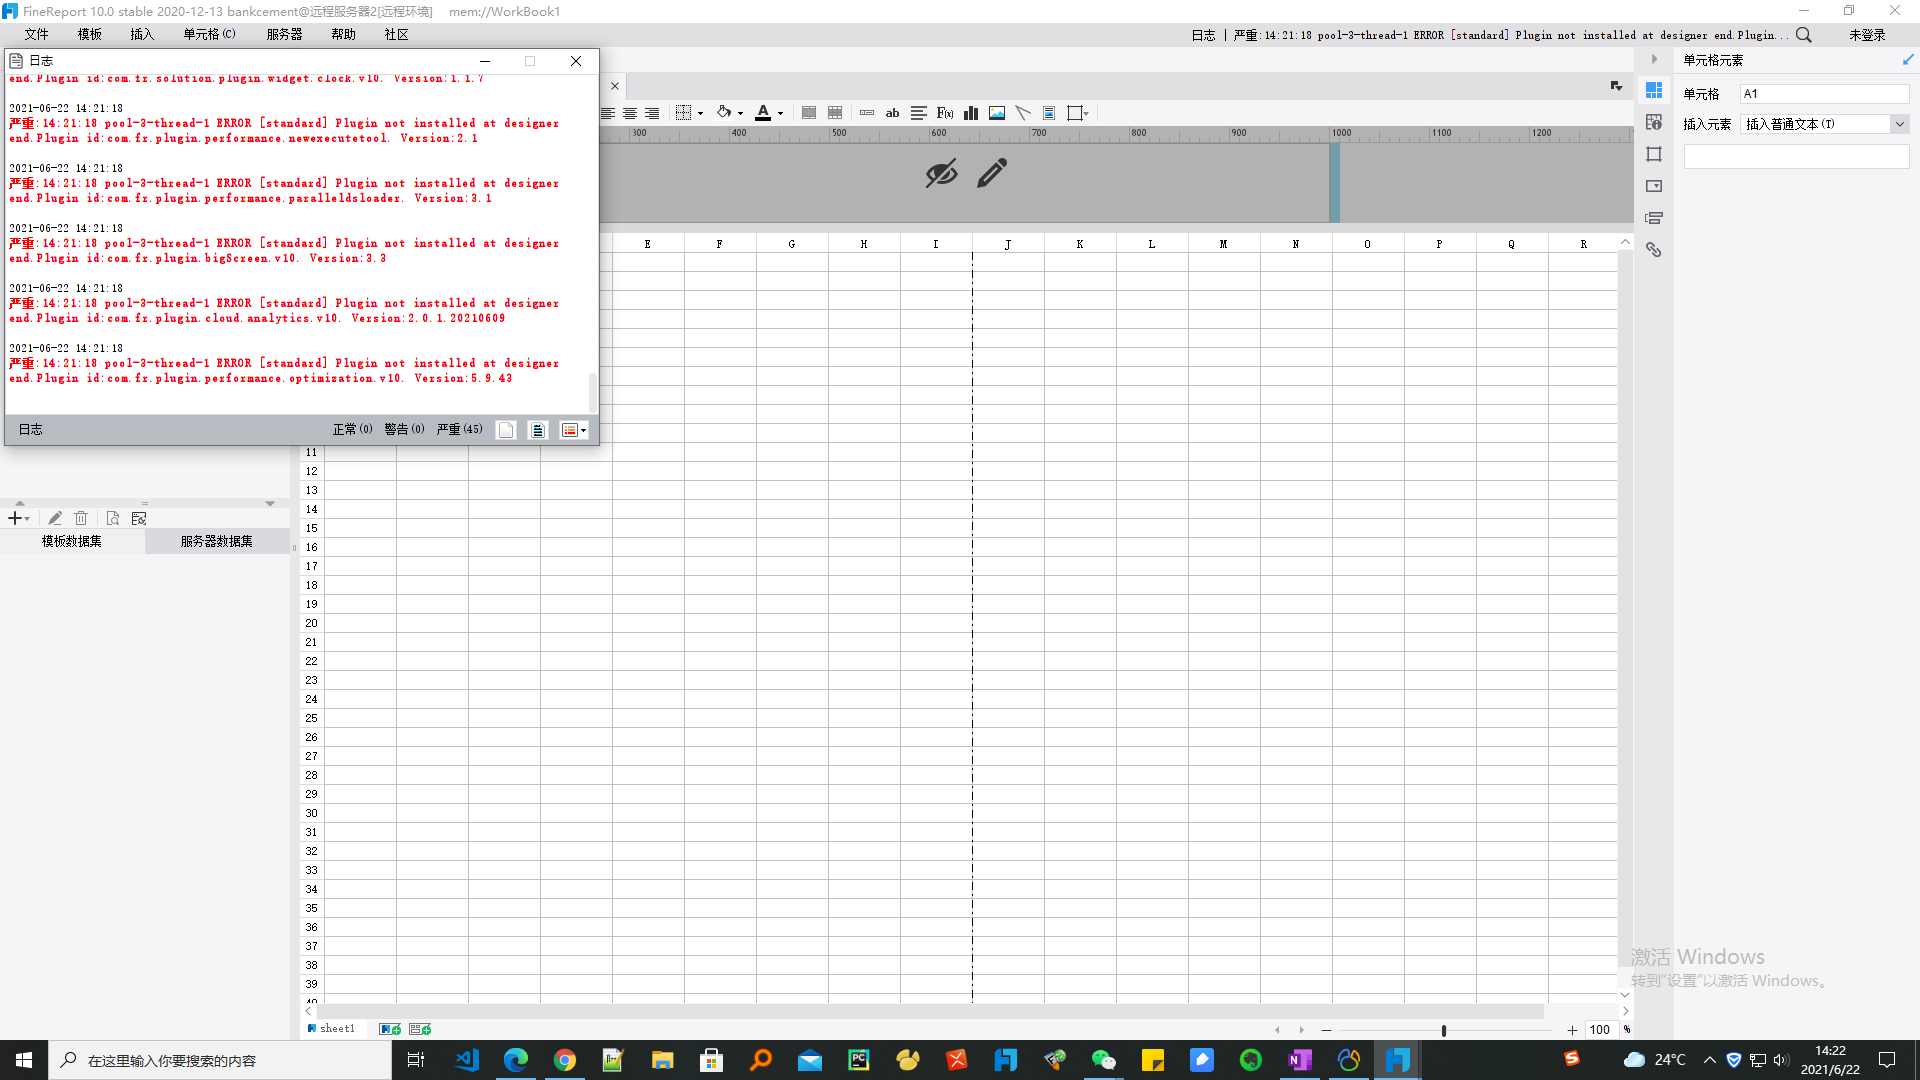Image resolution: width=1920 pixels, height=1080 pixels.
Task: Switch to the 模板数据集 tab
Action: 72,541
